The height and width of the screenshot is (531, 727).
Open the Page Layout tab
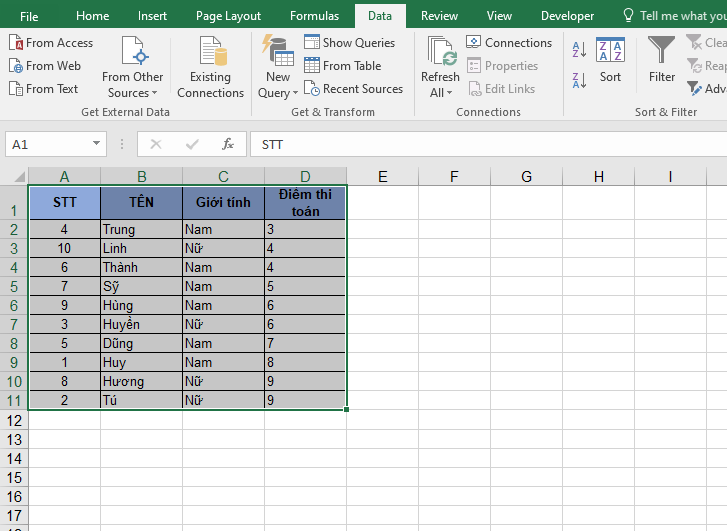click(228, 16)
